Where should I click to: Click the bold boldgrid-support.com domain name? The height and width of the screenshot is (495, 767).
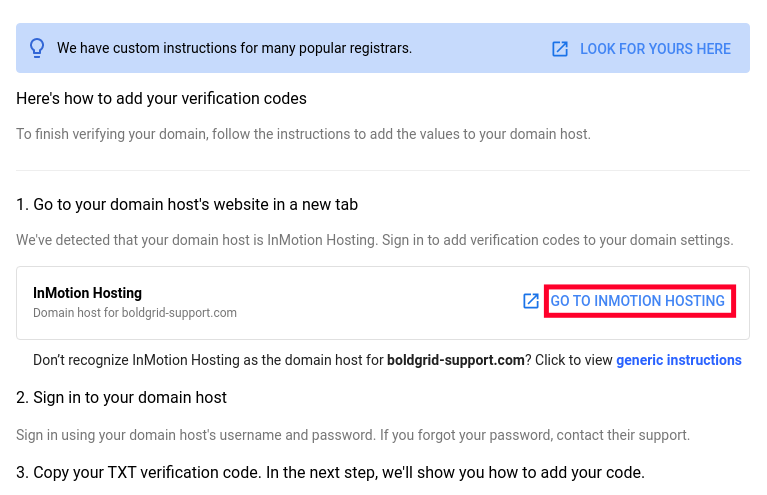tap(456, 360)
